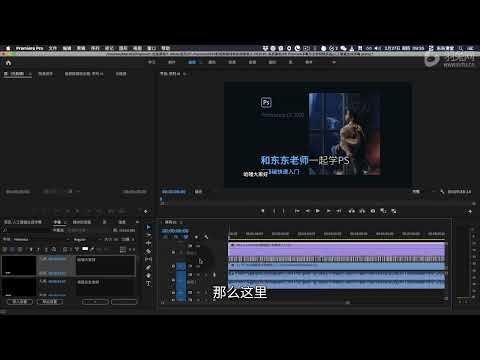Image resolution: width=480 pixels, height=360 pixels.
Task: Switch to the Audio Clip Mixer tab
Action: [84, 74]
